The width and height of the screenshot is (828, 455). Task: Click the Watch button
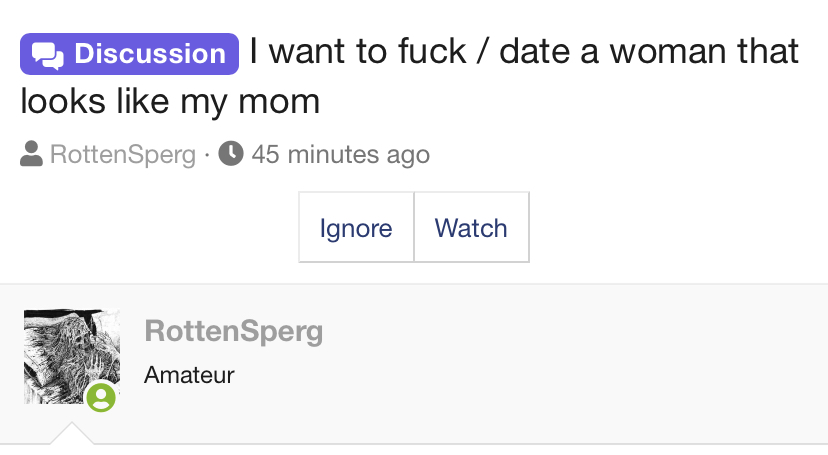471,228
